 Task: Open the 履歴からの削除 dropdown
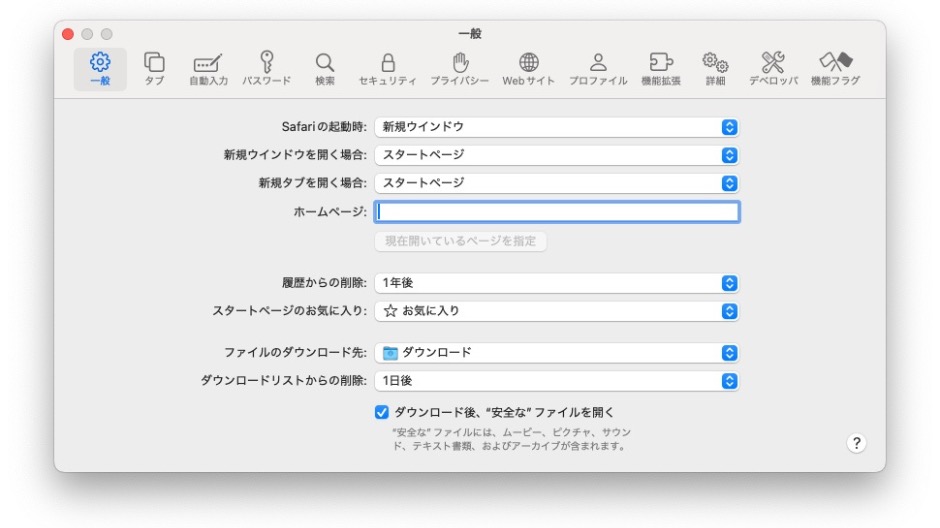click(x=556, y=283)
